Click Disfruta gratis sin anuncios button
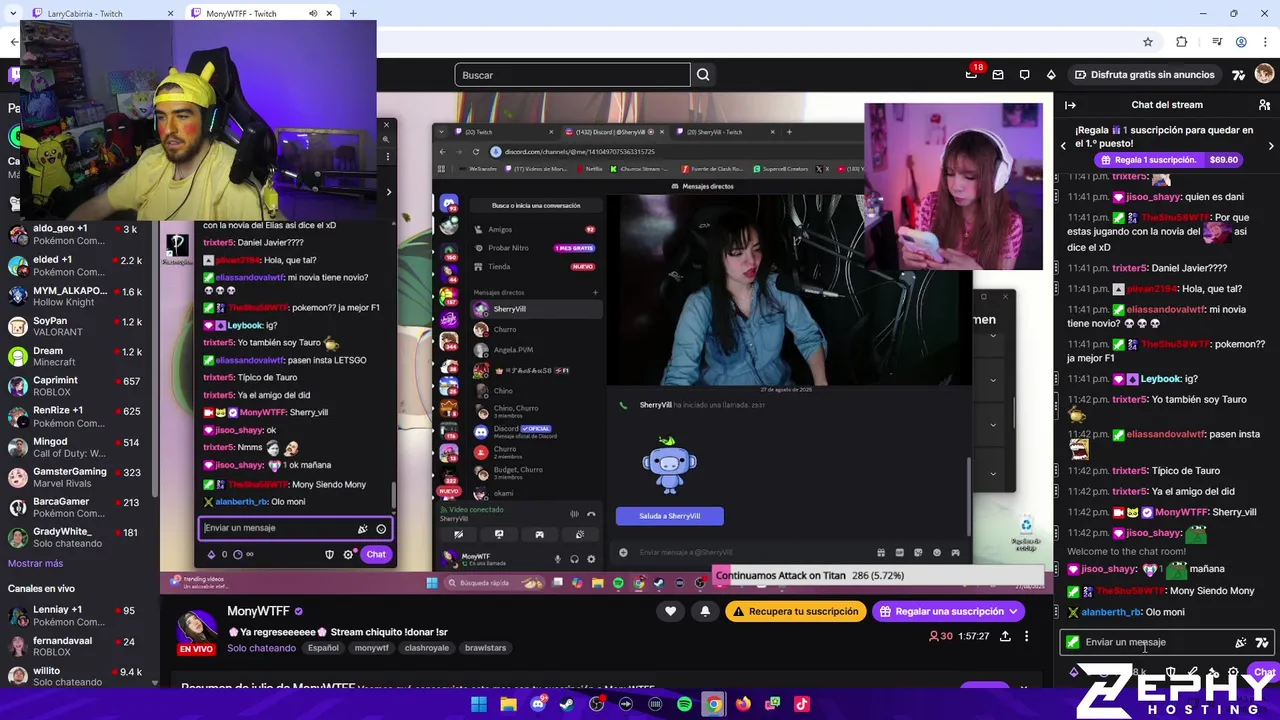 coord(1144,74)
